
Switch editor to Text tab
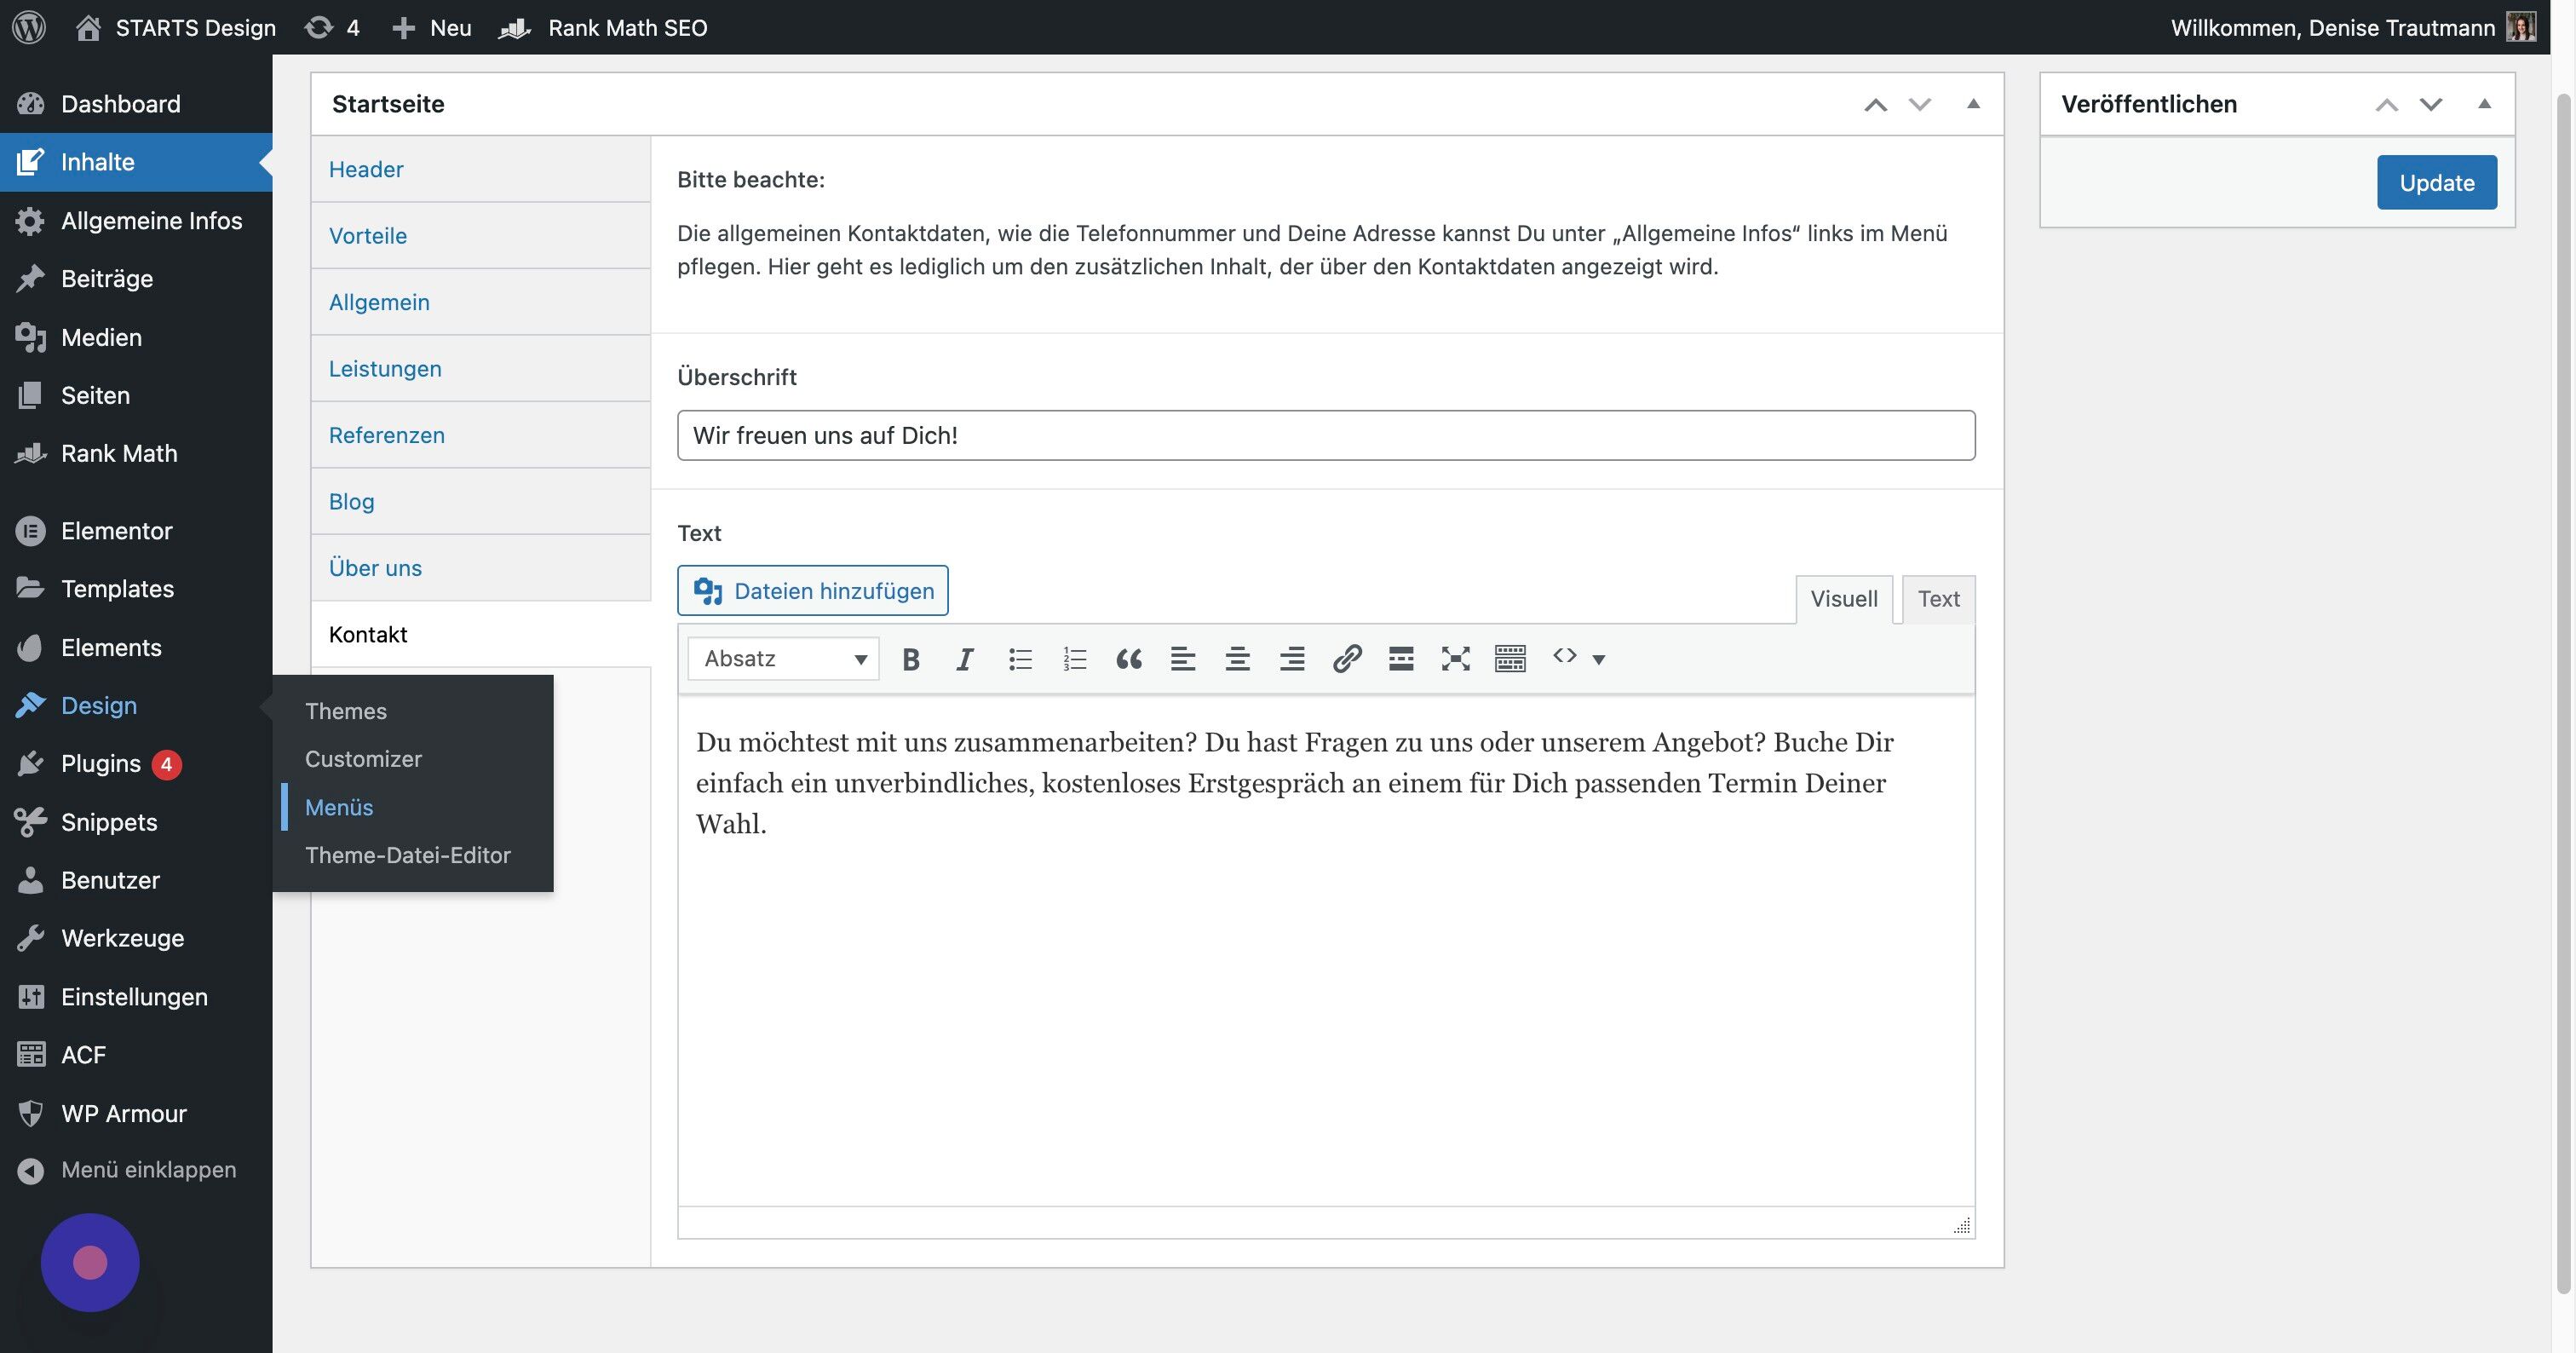[x=1938, y=599]
